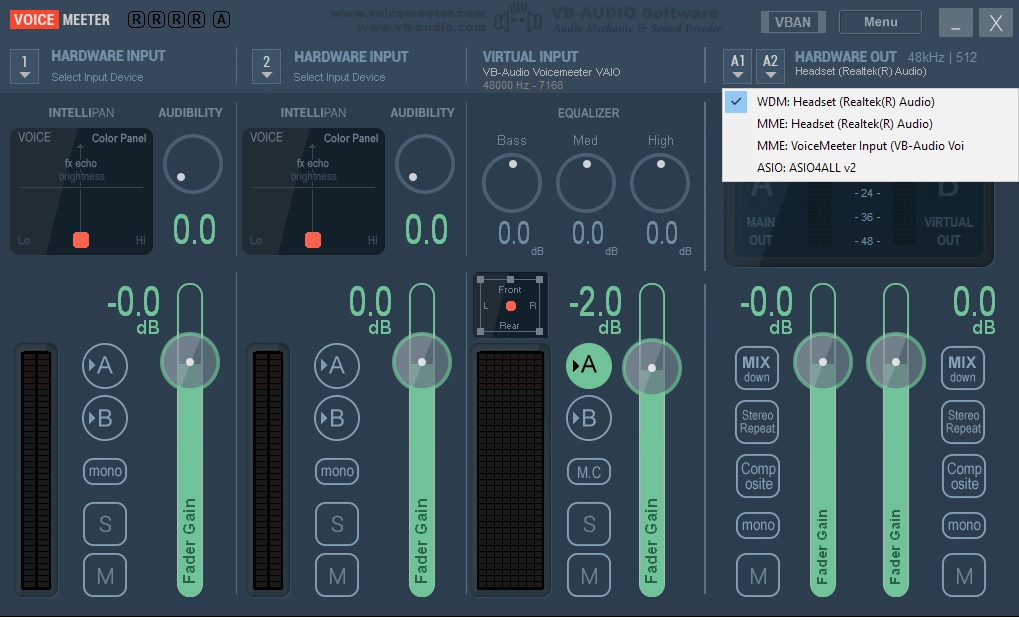Click Hardware Input 2 fader gain knob

422,362
